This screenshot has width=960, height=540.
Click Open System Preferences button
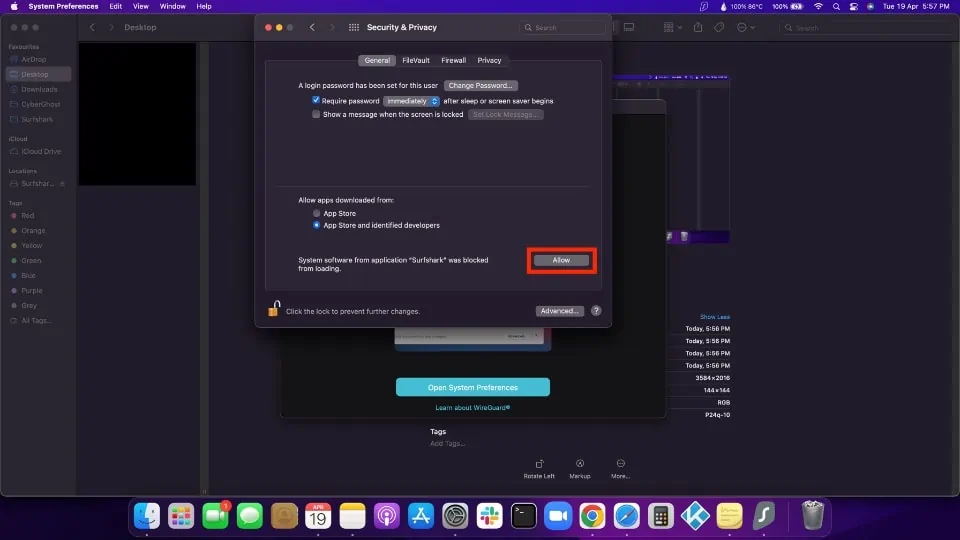[x=473, y=387]
